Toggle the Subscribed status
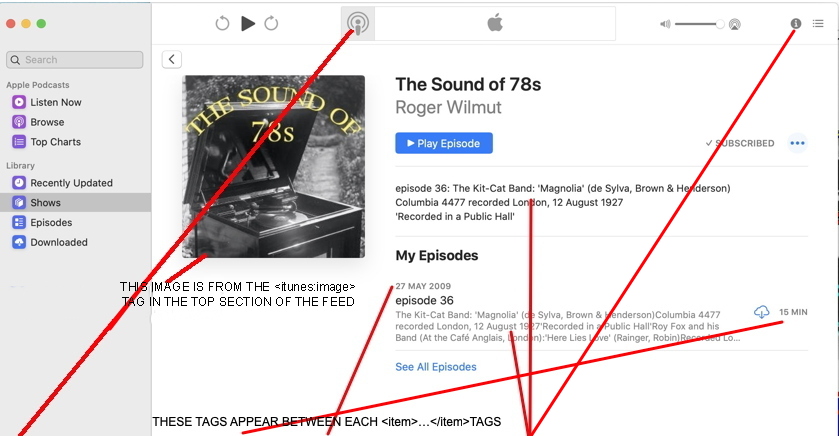The width and height of the screenshot is (839, 436). coord(739,143)
